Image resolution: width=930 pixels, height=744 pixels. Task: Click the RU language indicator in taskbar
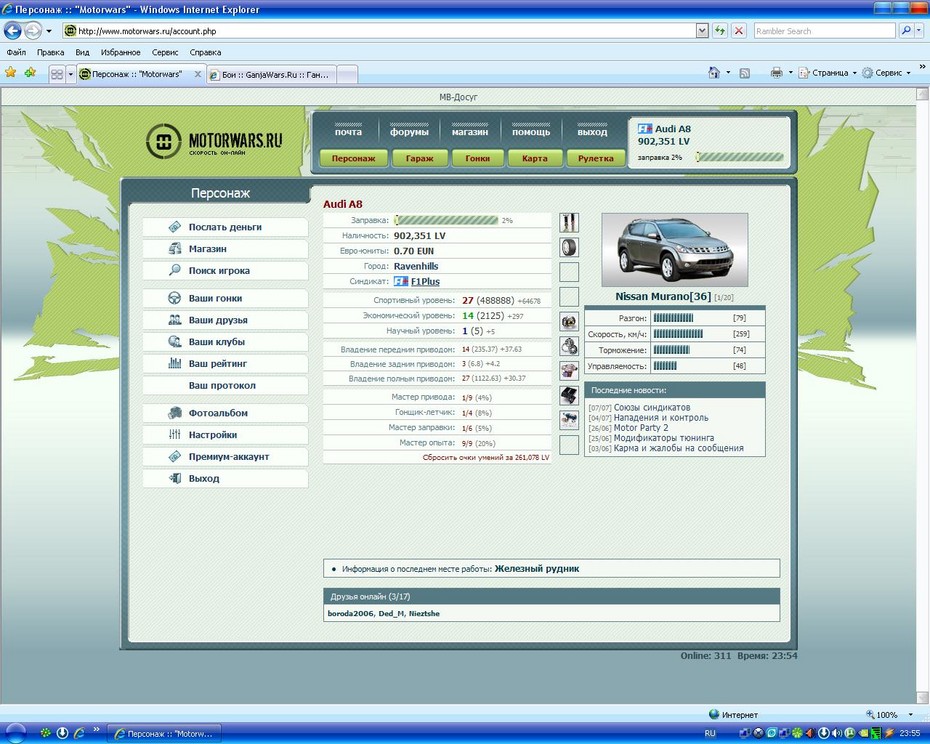[x=710, y=733]
